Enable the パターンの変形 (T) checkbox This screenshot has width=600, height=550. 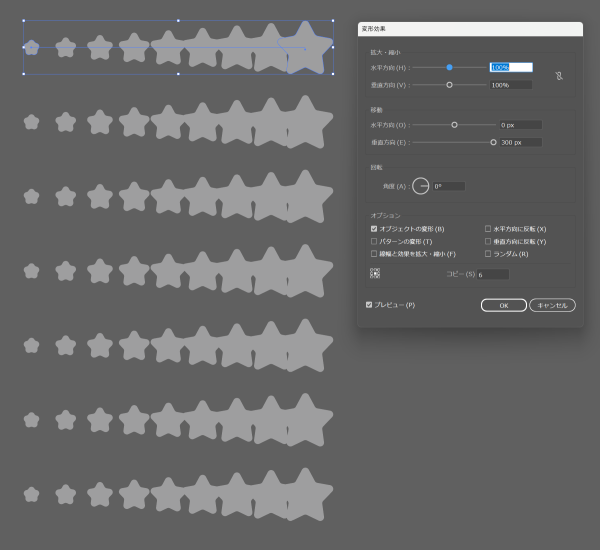(x=374, y=241)
